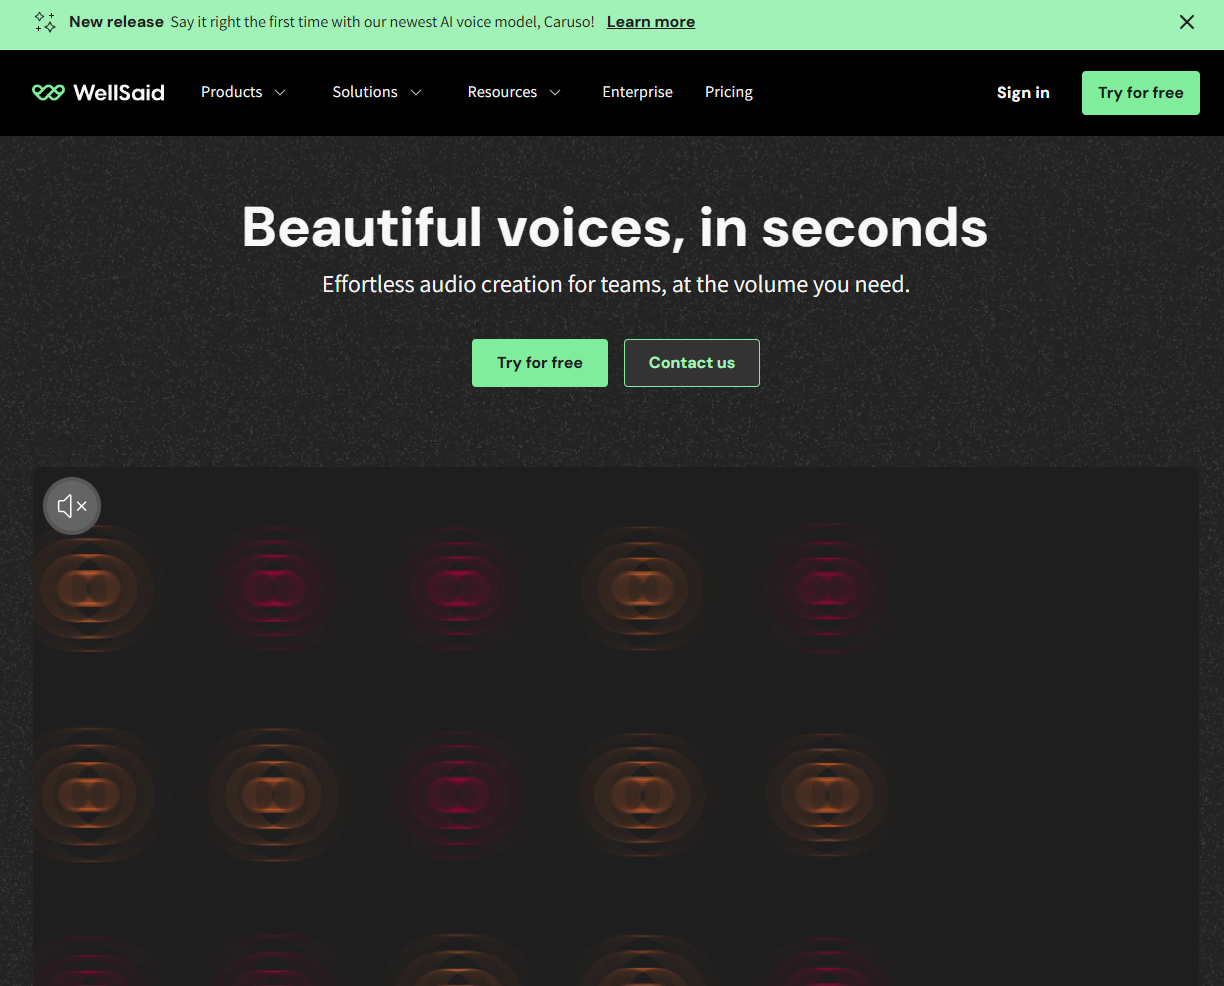
Task: Select the only red orb in the middle row
Action: (458, 795)
